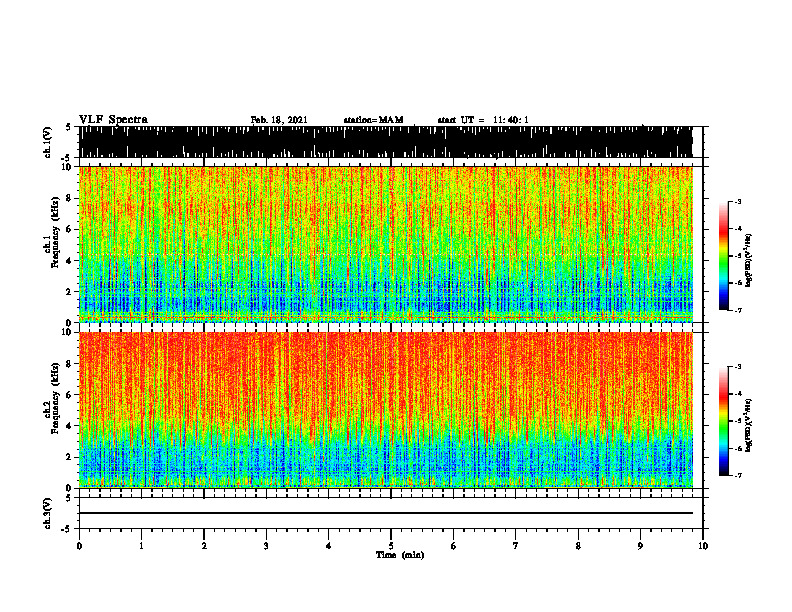The image size is (792, 612).
Task: Click the 'Time (min)' x-axis label
Action: [x=400, y=555]
